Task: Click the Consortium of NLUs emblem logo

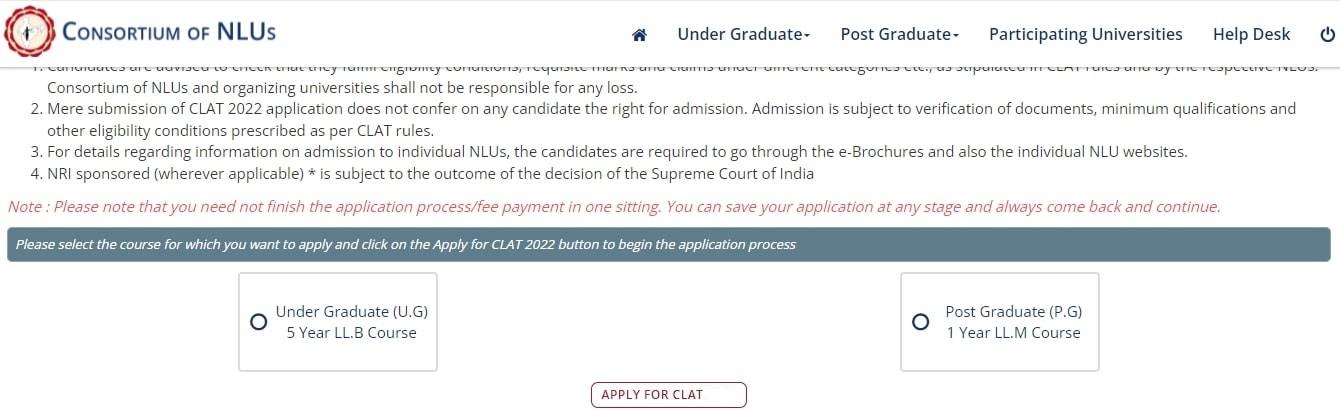Action: [28, 33]
